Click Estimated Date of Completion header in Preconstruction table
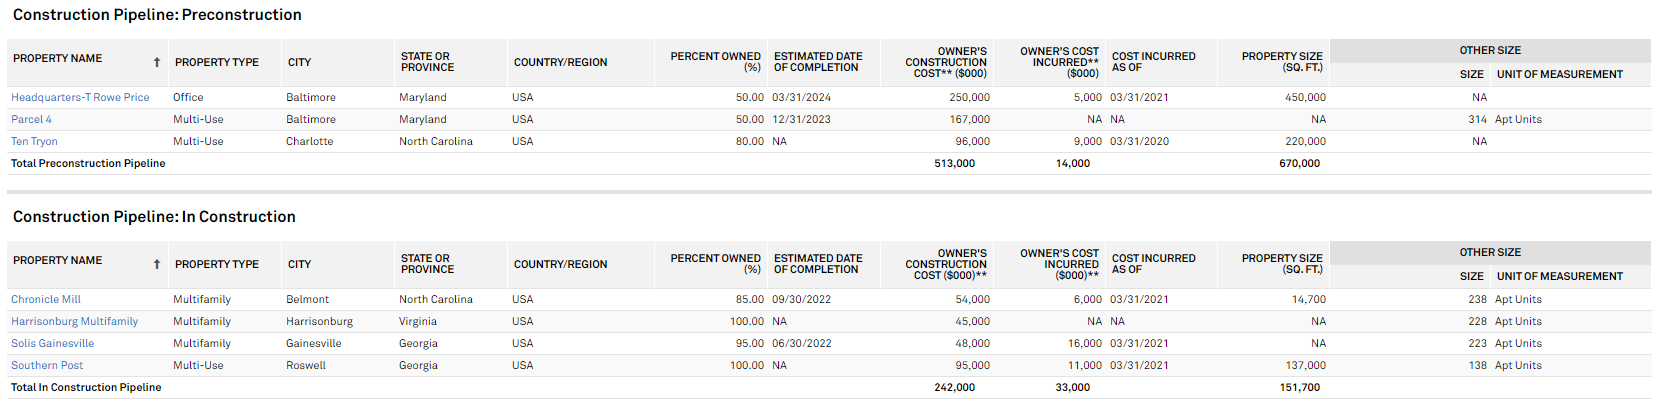Screen dimensions: 1656x411 818,62
